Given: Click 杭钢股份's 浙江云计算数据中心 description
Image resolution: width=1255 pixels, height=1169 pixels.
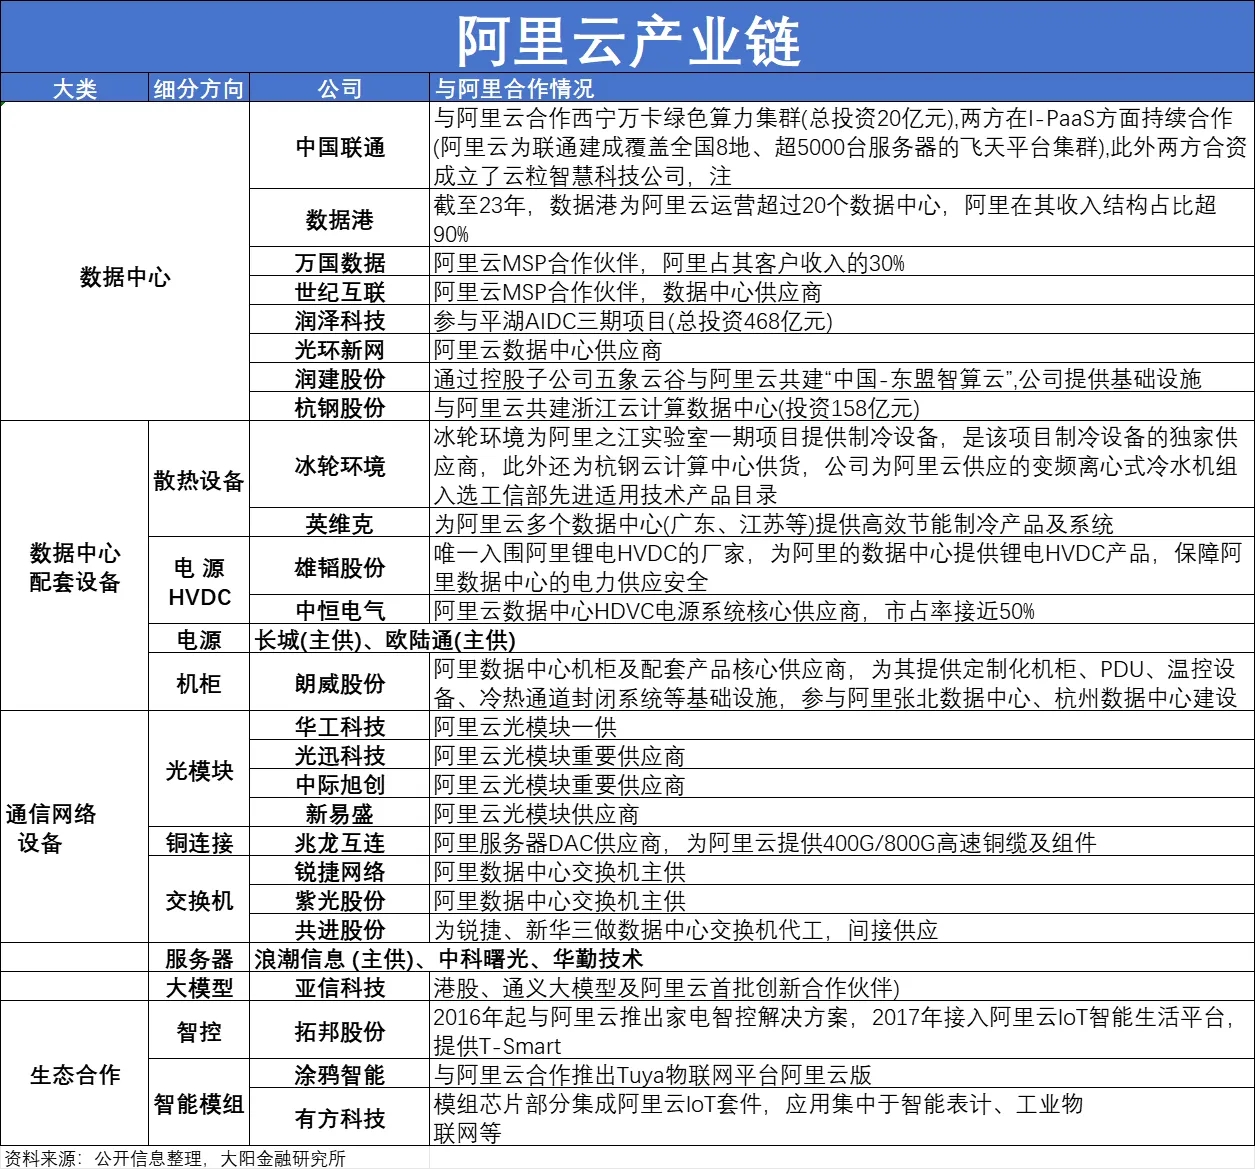Looking at the screenshot, I should coord(842,408).
